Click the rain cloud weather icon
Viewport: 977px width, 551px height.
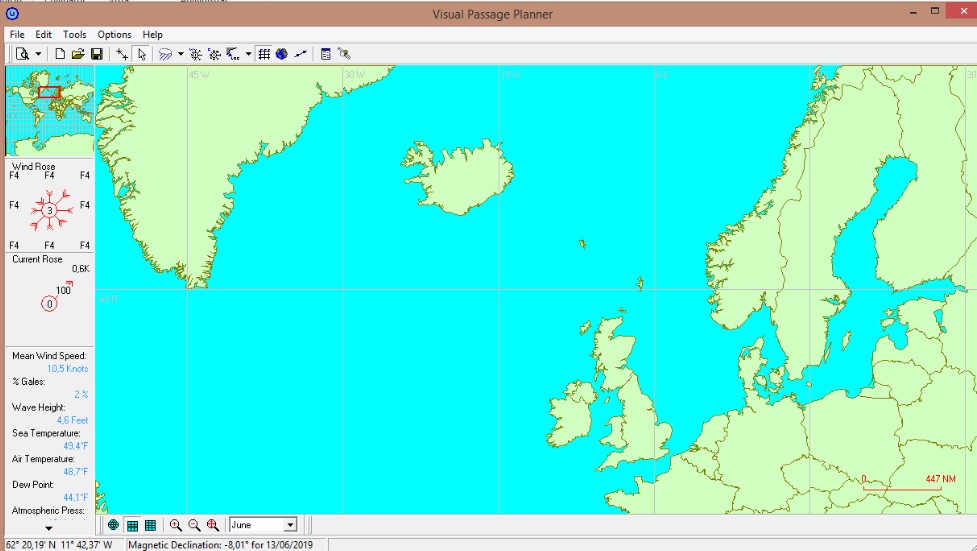(x=165, y=54)
